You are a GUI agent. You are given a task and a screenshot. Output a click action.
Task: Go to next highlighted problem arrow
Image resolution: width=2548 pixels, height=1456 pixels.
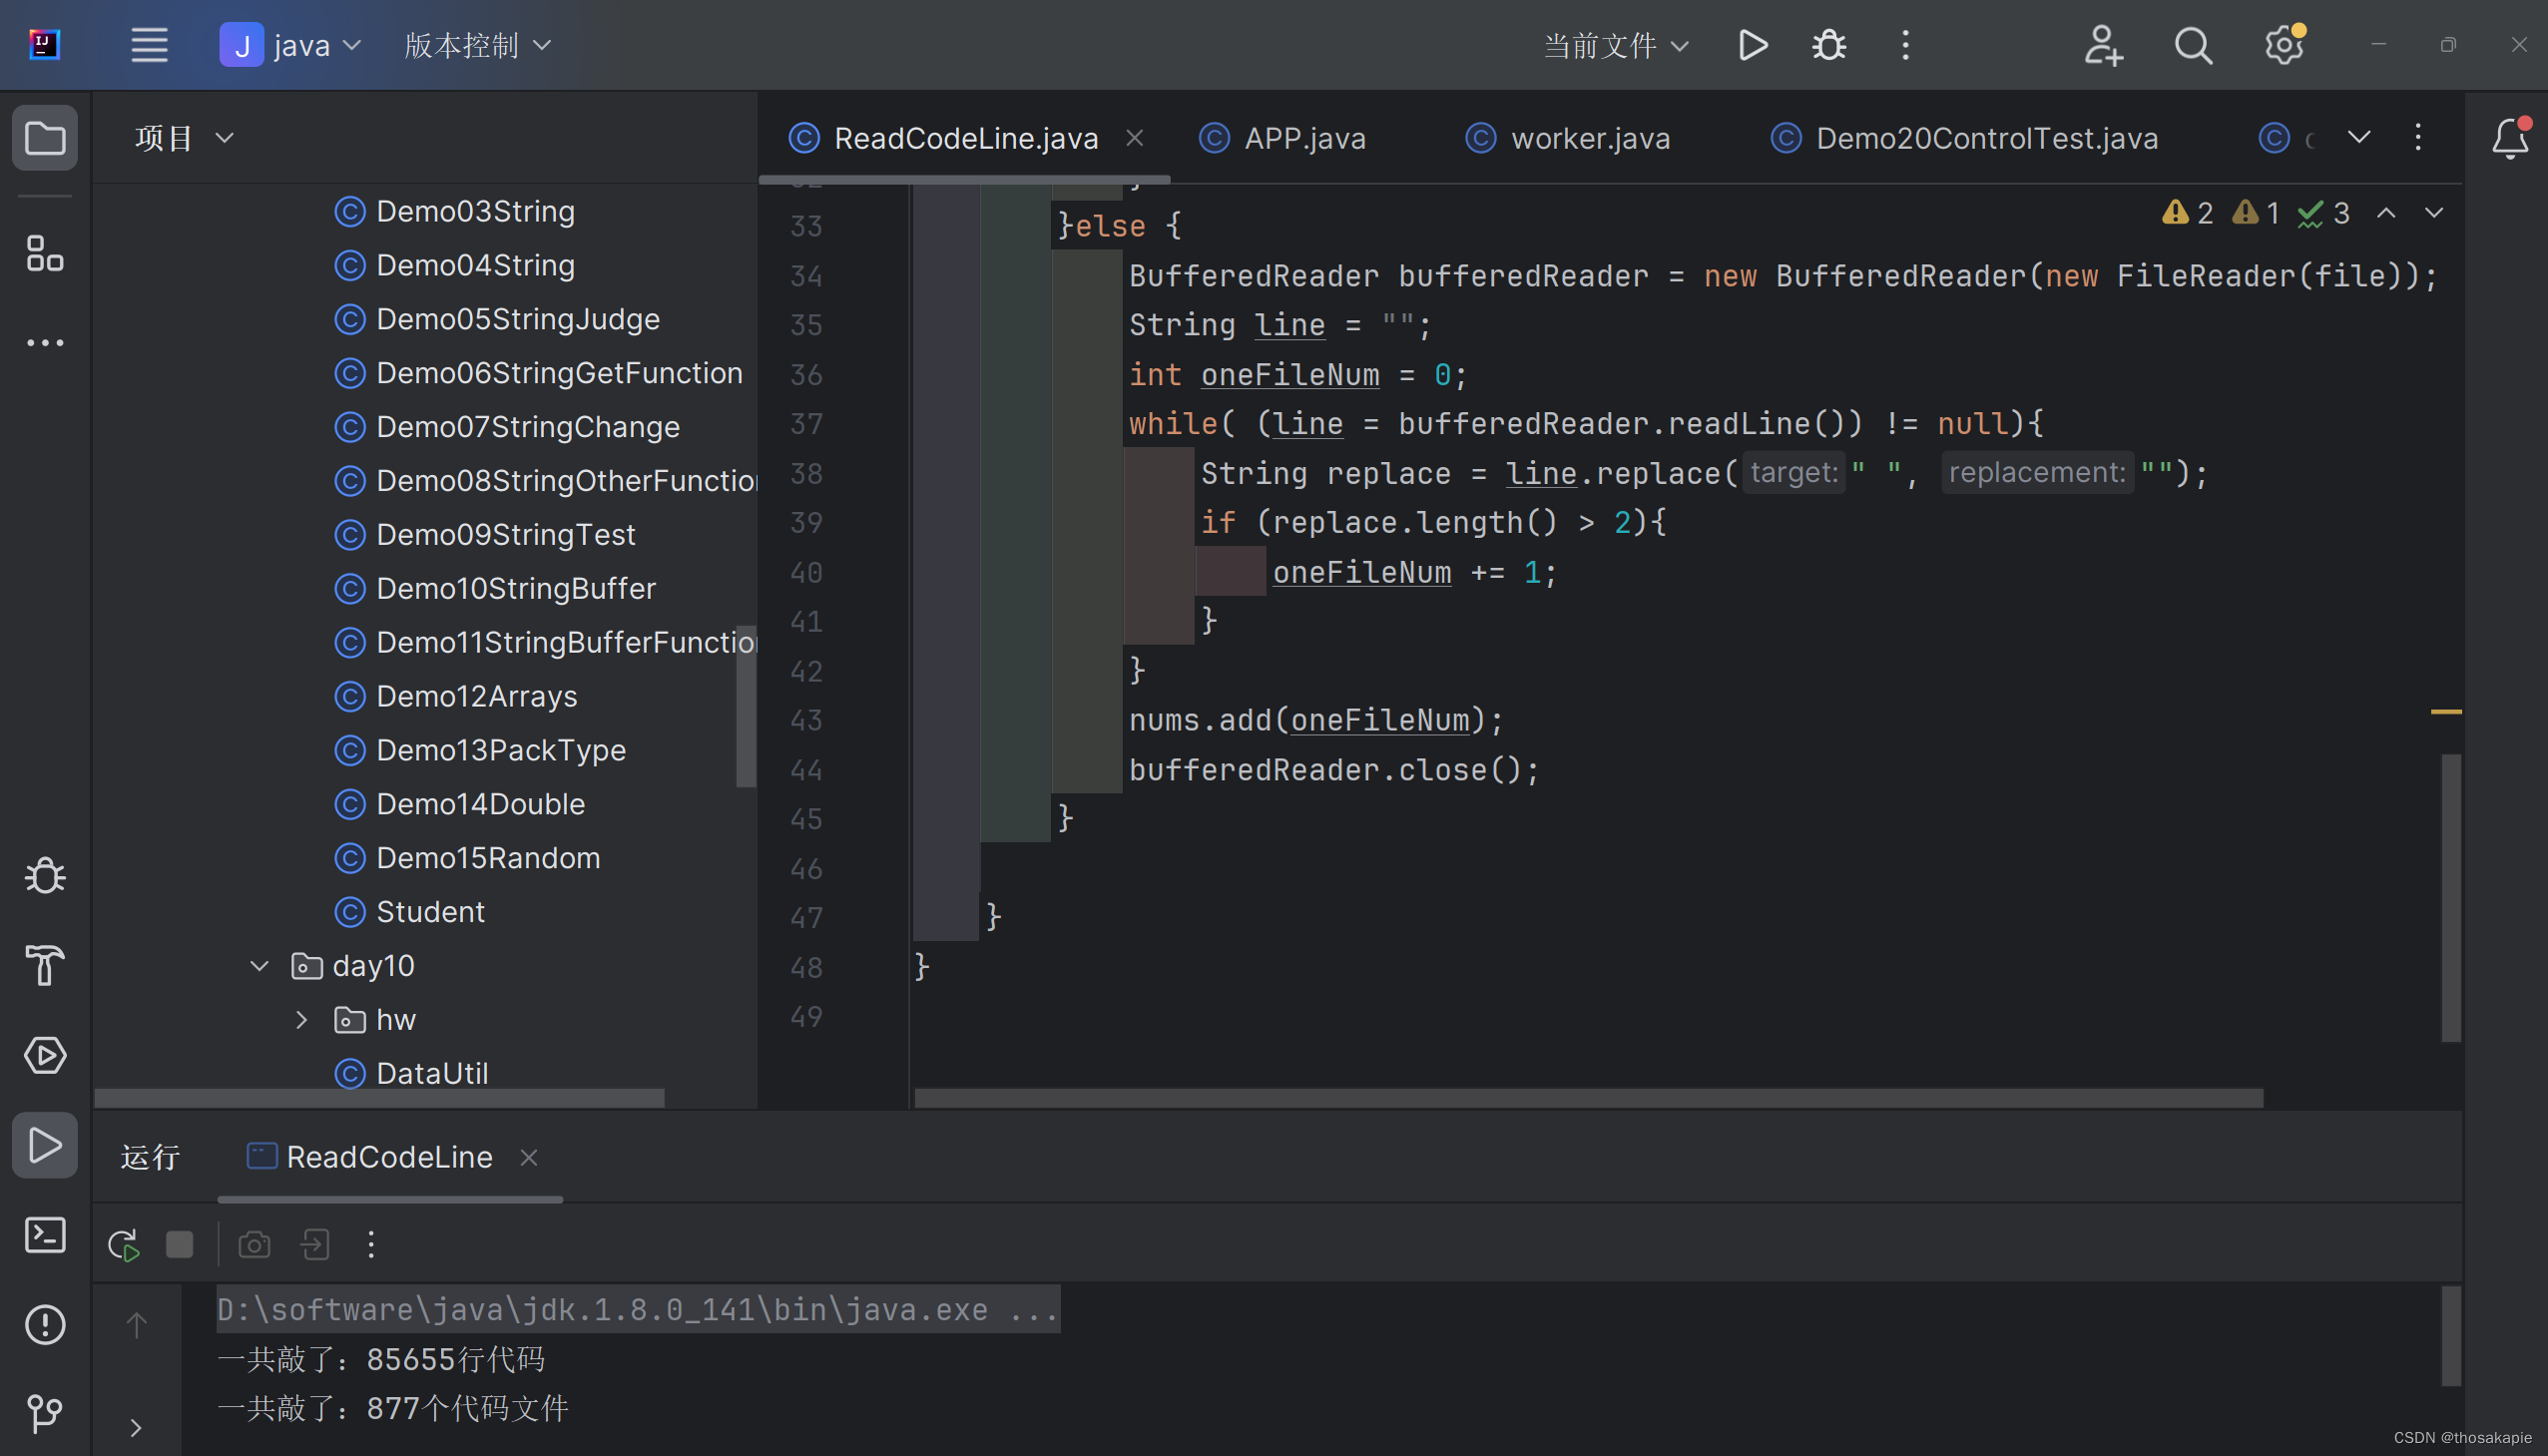point(2434,213)
